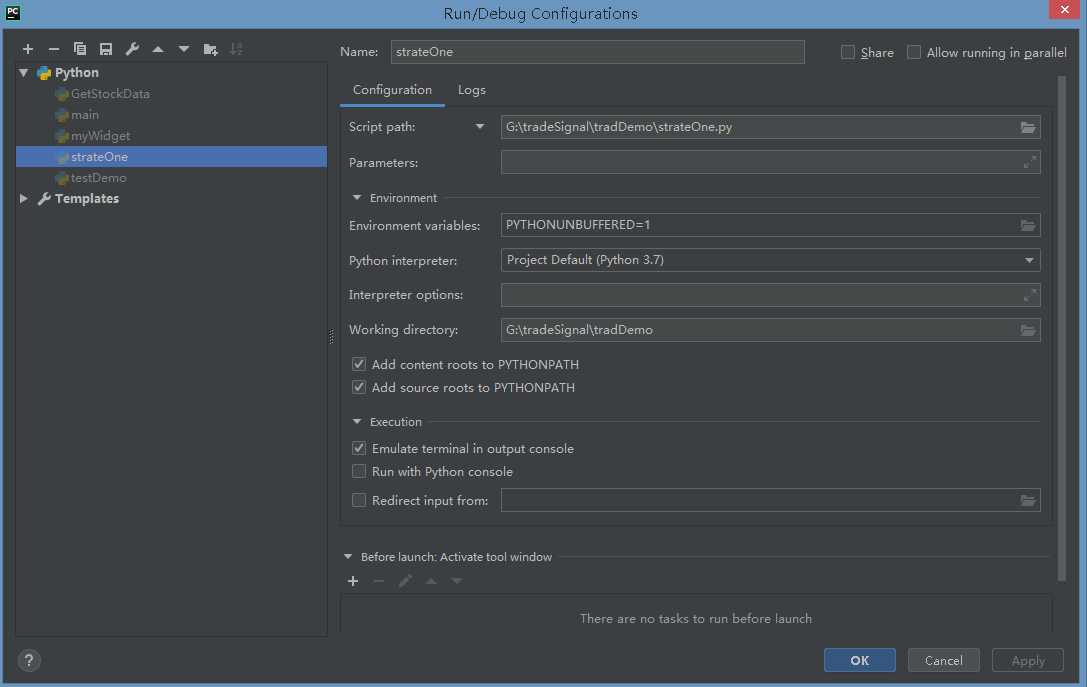Select the strateOne configuration
The image size is (1087, 687).
click(171, 157)
